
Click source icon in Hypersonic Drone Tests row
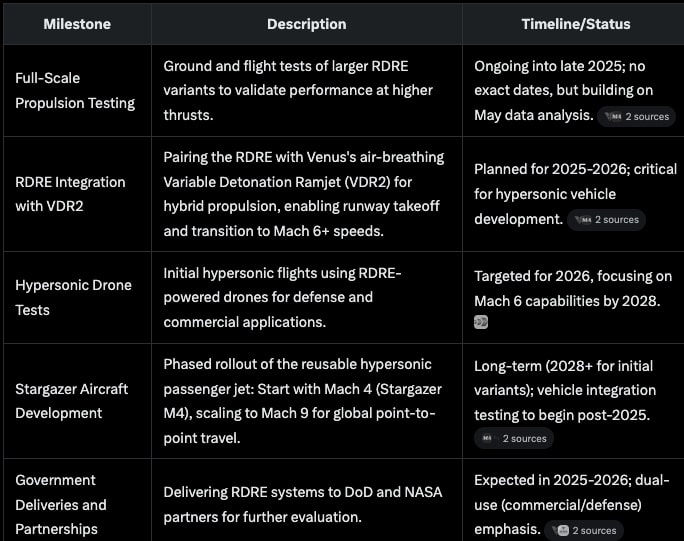(481, 322)
